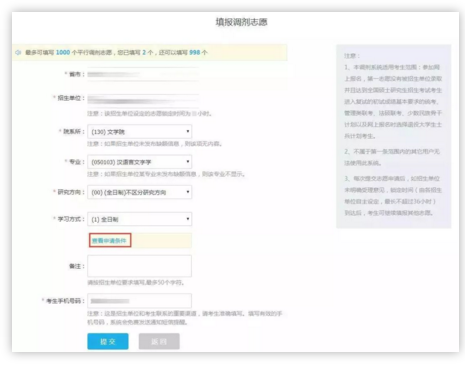Open the 学习方式 dropdown showing (1) 全日制
Viewport: 465px width, 366px height.
139,219
